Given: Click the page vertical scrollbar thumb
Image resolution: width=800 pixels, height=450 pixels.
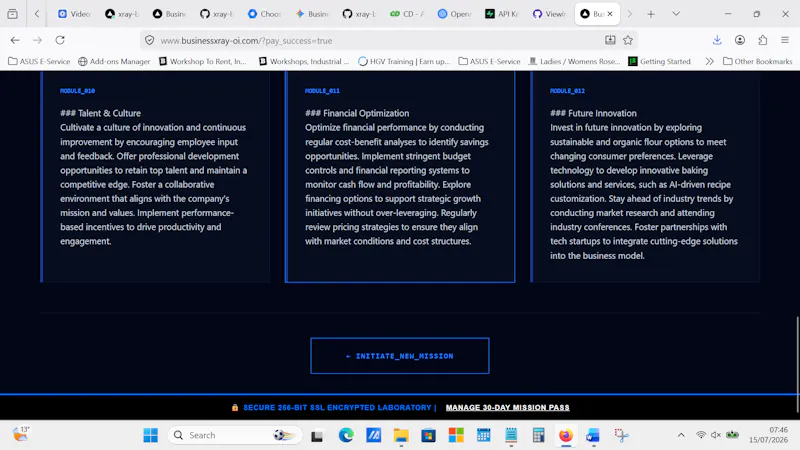Looking at the screenshot, I should 797,363.
